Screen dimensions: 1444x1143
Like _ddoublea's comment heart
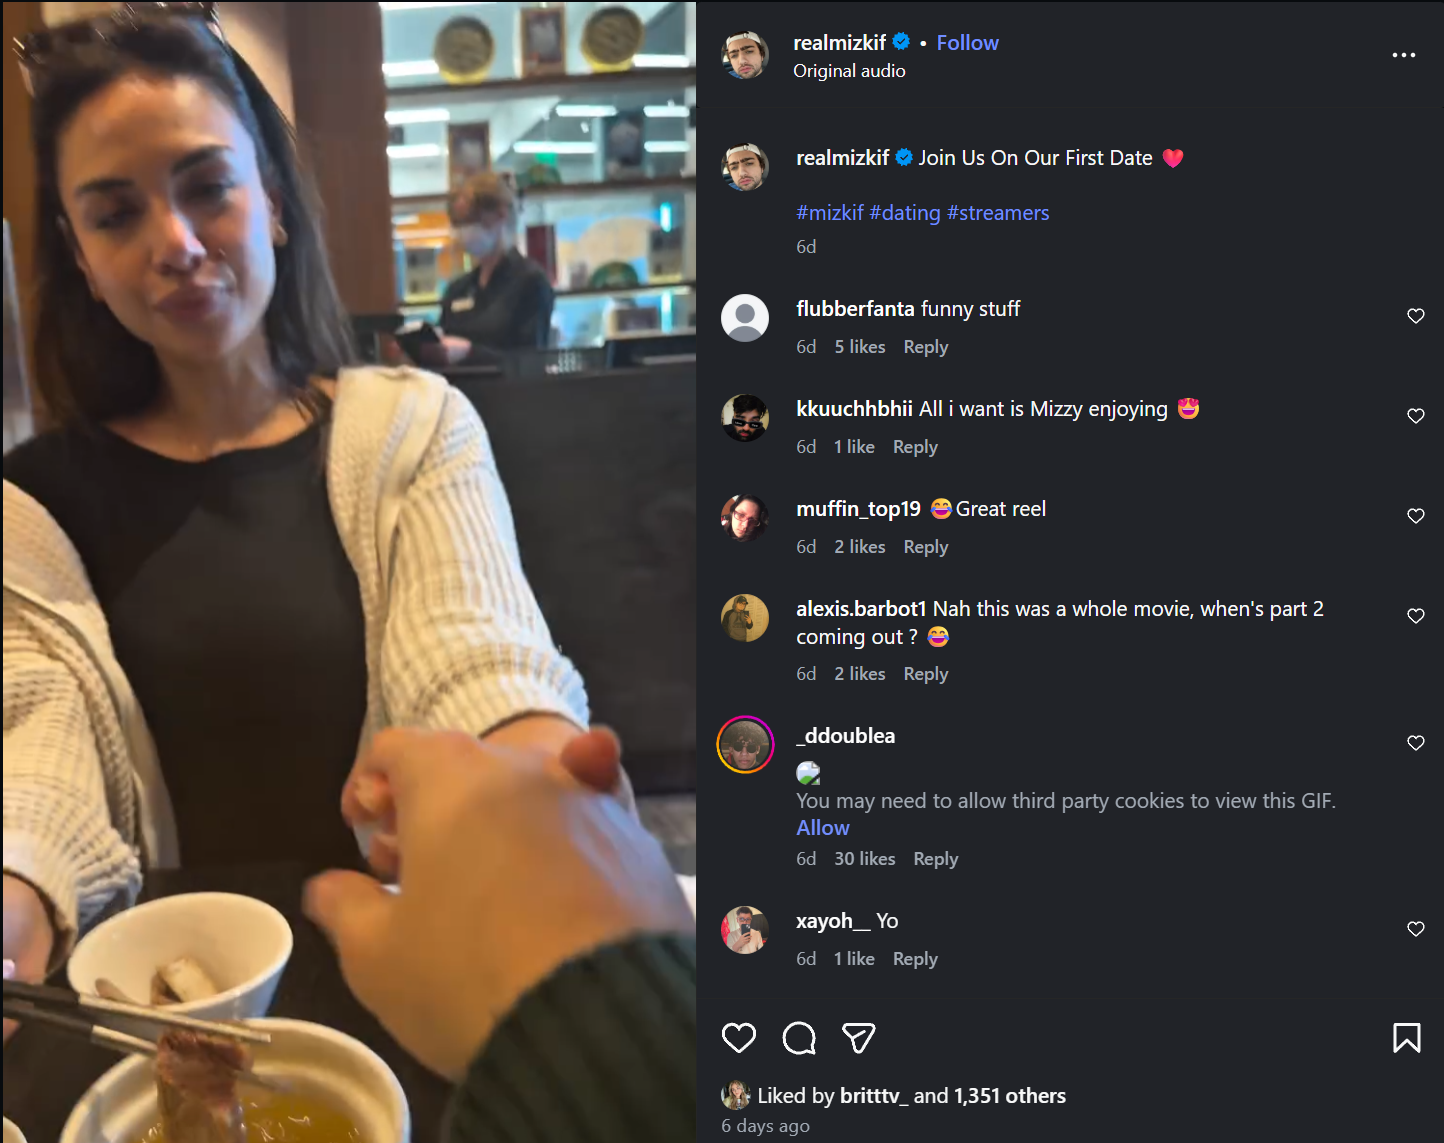click(1416, 743)
